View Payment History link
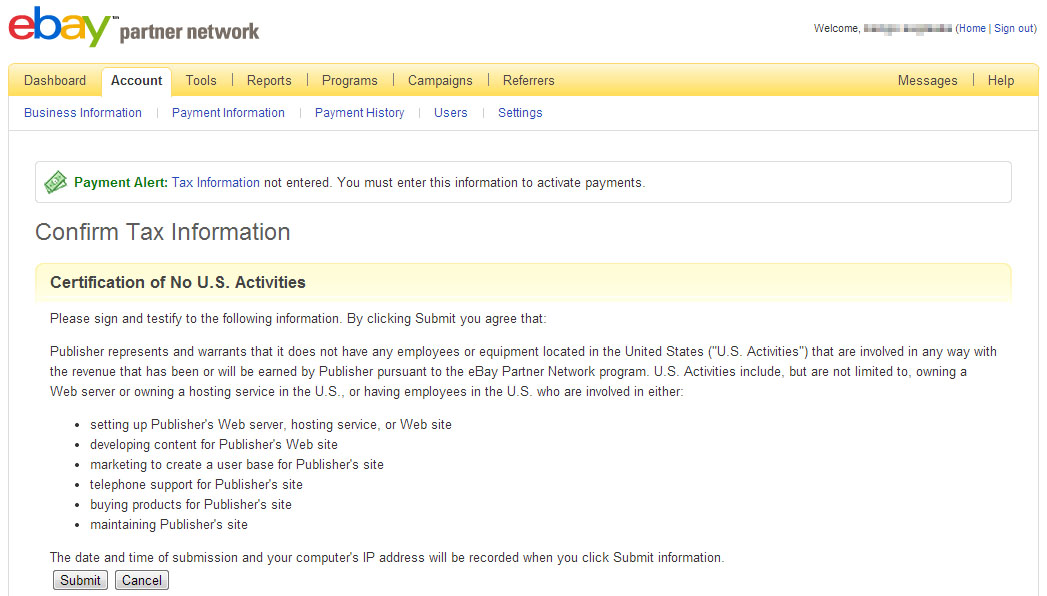 [359, 113]
